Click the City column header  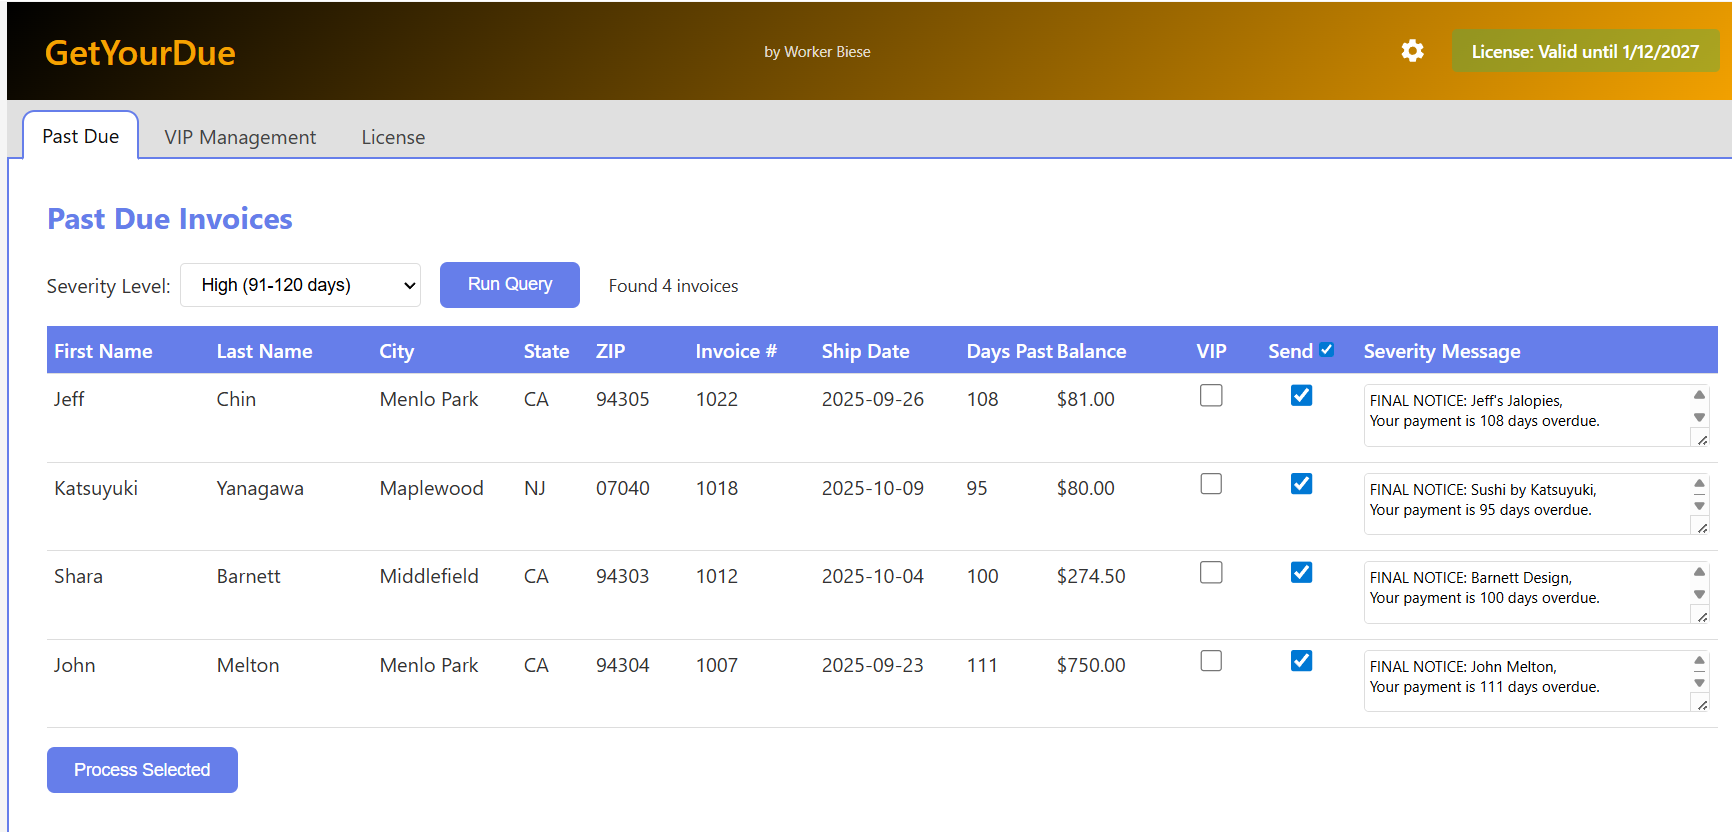(x=396, y=351)
